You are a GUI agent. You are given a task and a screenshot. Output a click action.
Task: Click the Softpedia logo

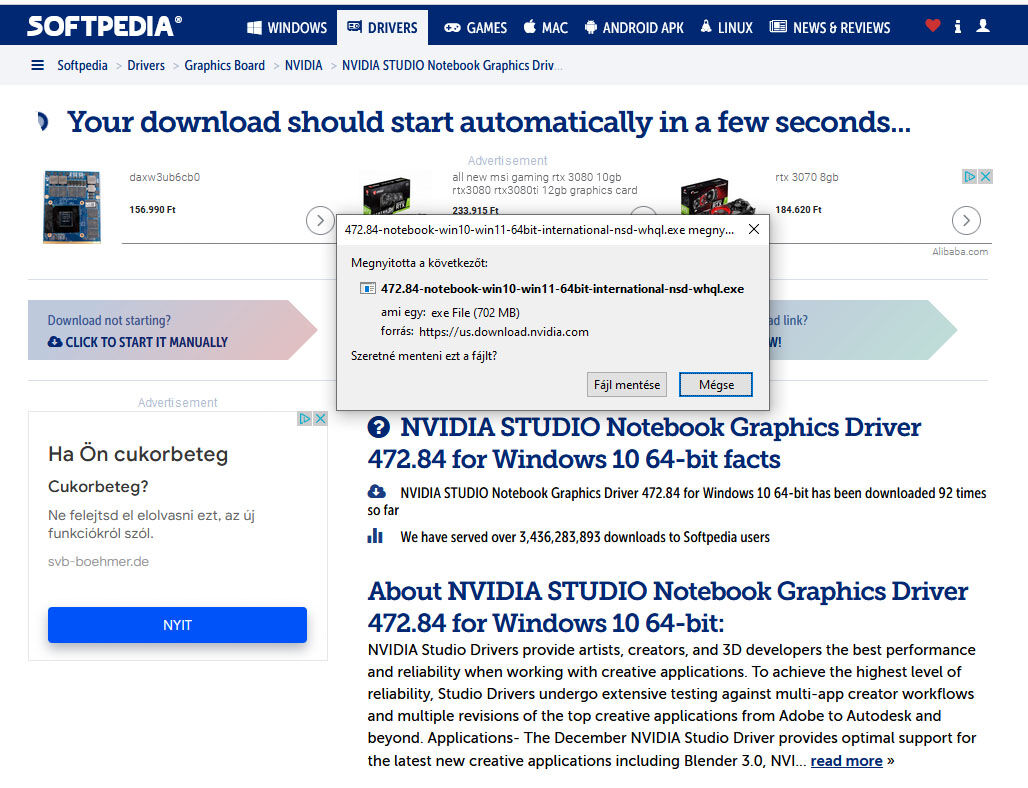104,26
